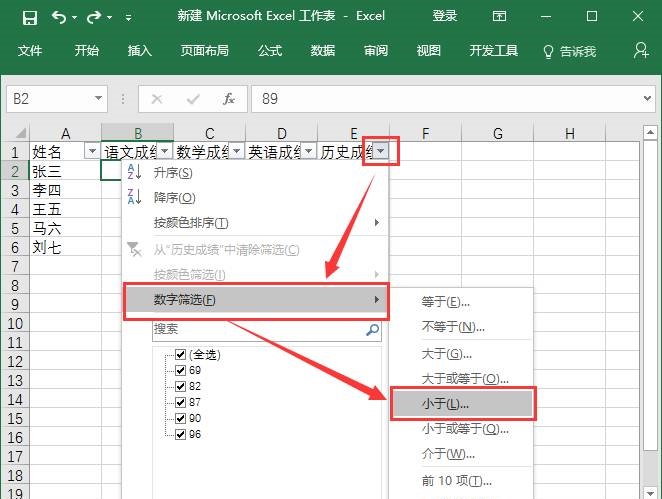The image size is (662, 499).
Task: Select 不等于(N)... number filter
Action: 462,327
